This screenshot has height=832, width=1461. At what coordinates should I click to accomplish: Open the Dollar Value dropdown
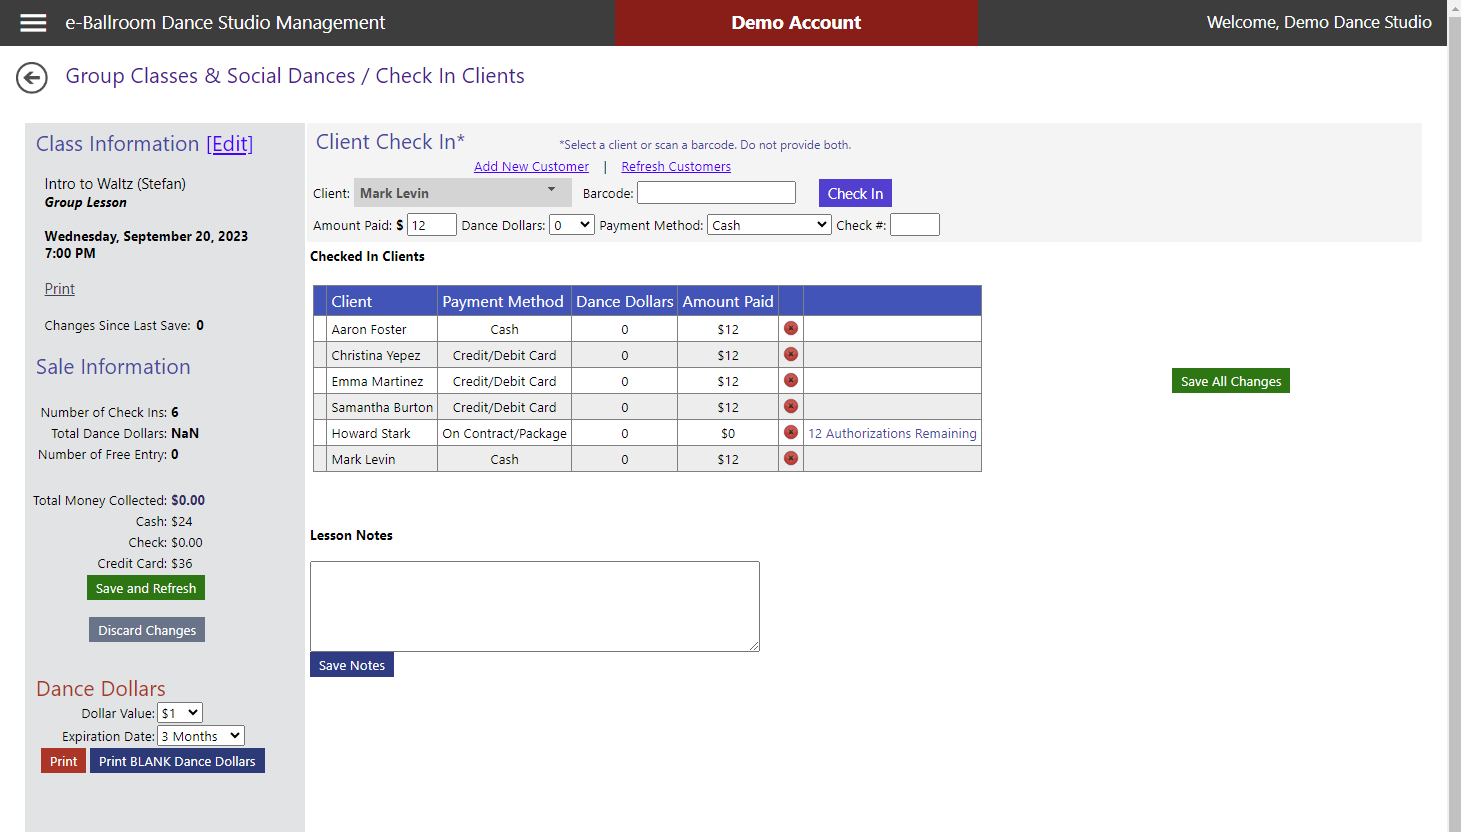179,712
